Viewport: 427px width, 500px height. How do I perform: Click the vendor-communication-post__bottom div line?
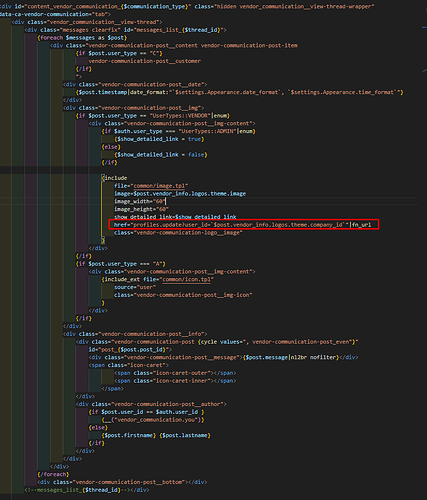[122, 482]
